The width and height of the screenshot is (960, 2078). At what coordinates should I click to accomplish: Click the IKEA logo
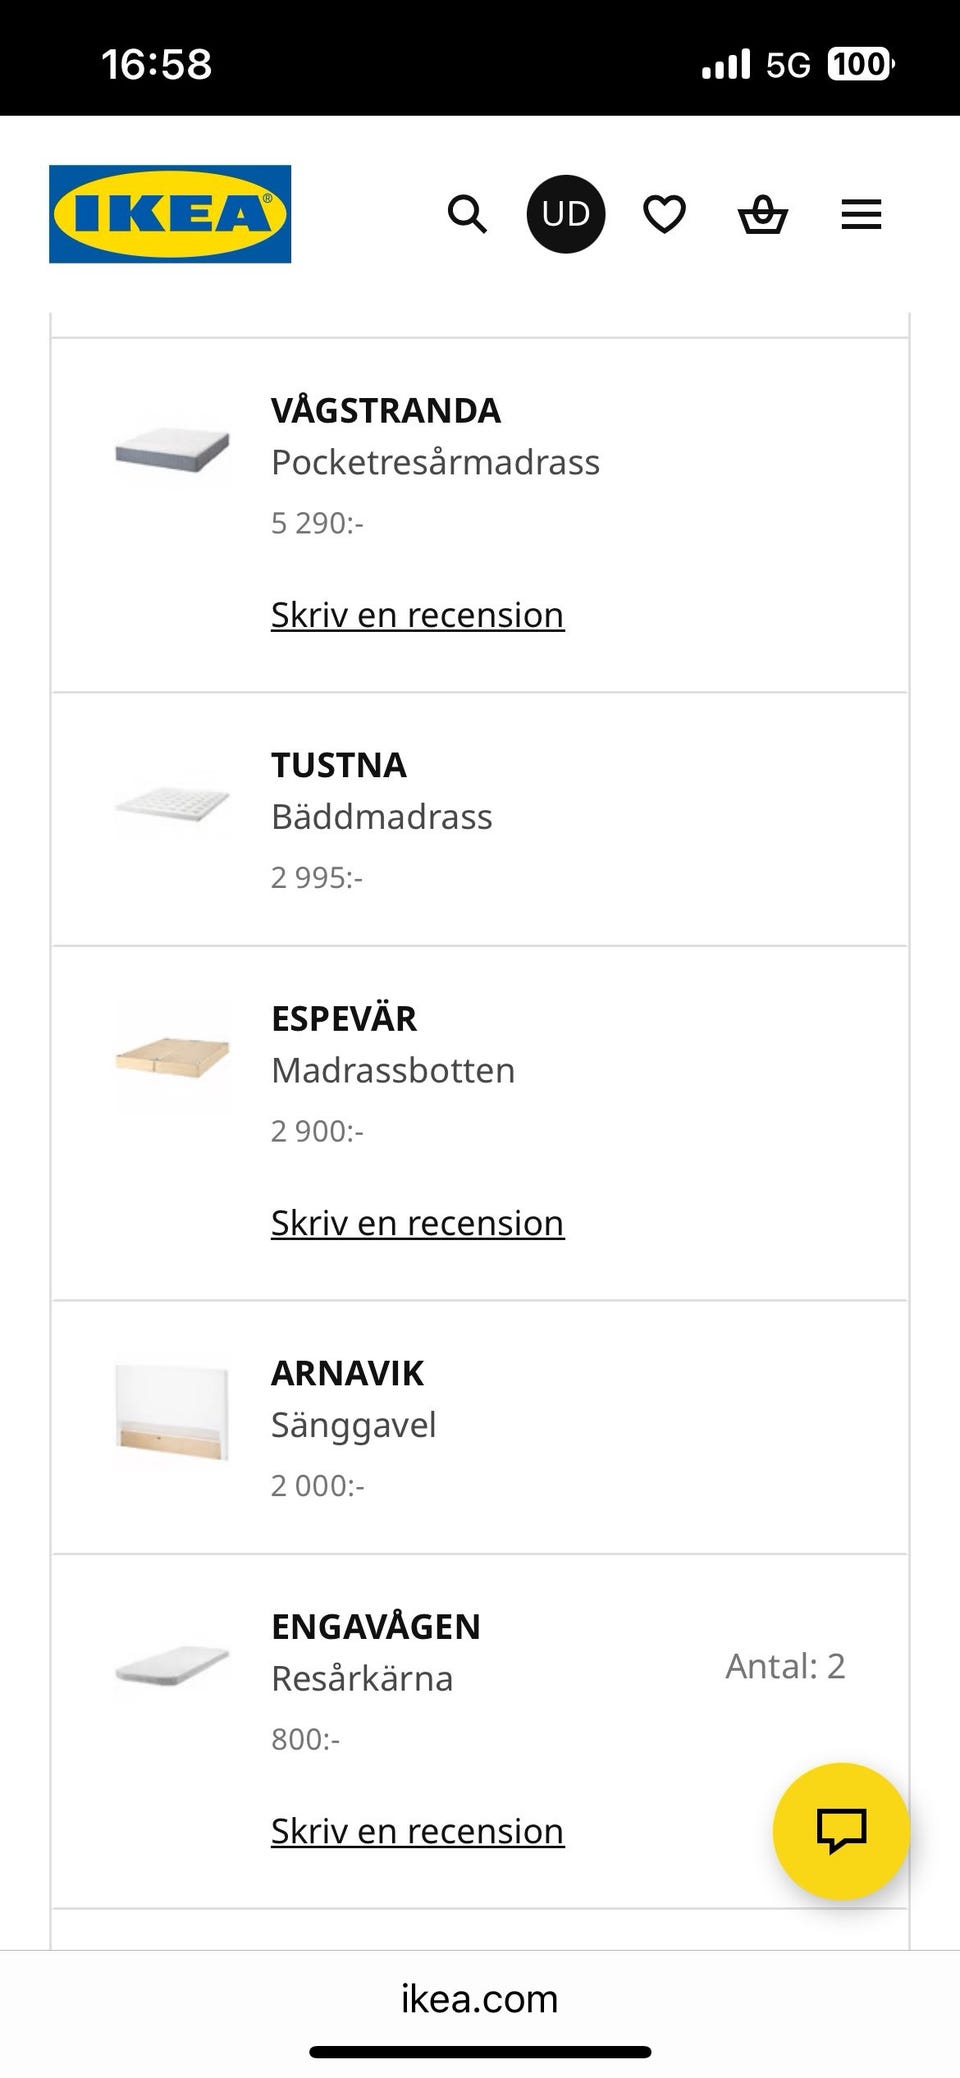click(170, 214)
